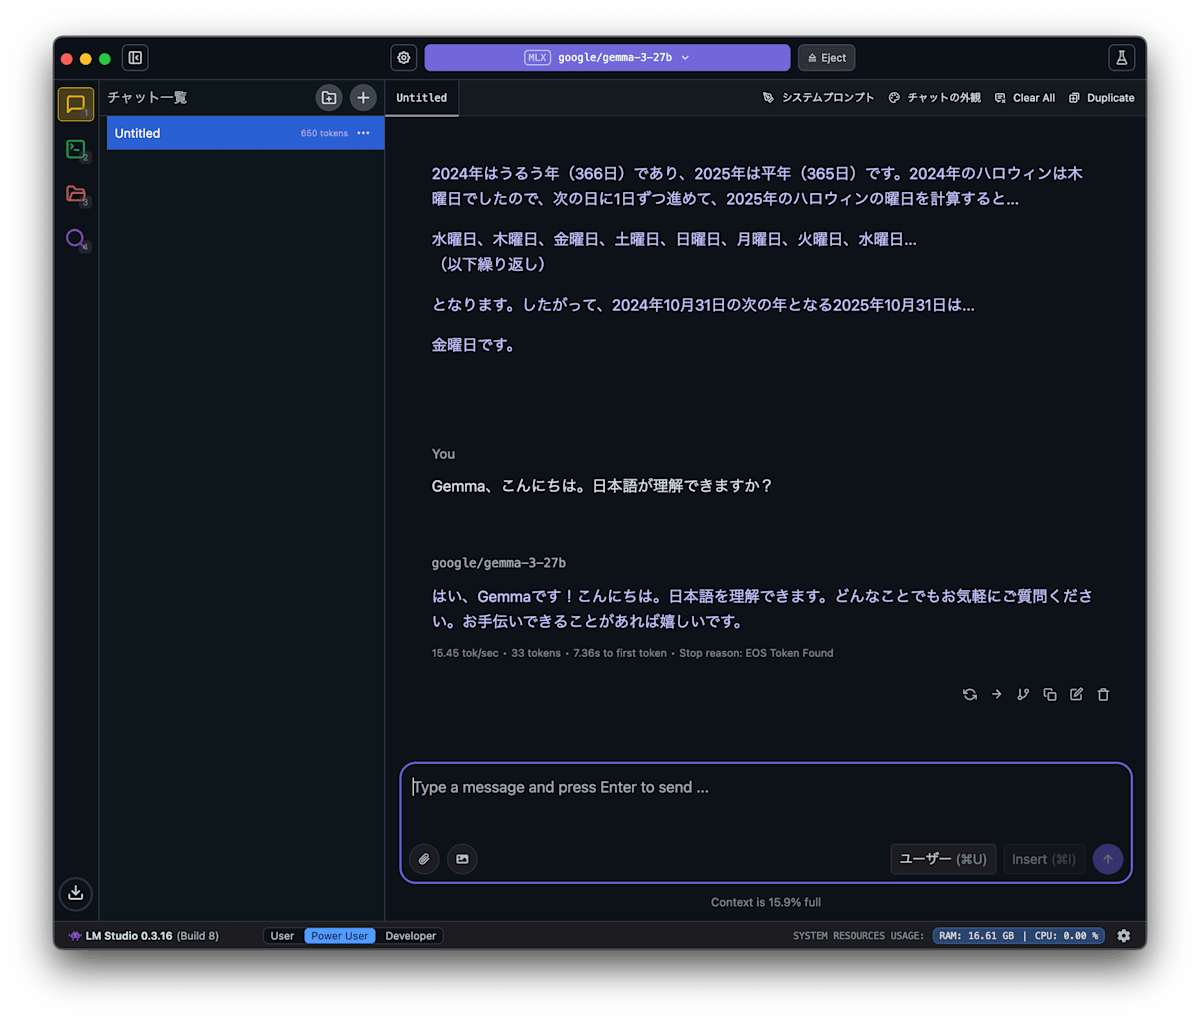
Task: Open システムプロンプト editor
Action: click(x=818, y=98)
